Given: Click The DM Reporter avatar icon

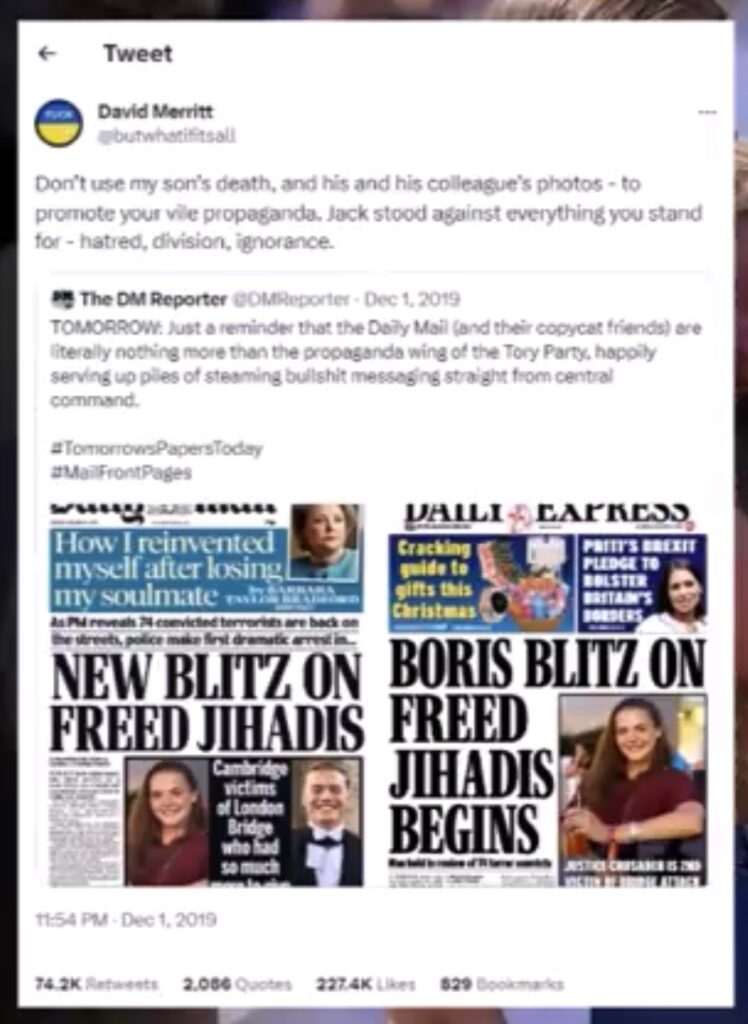Looking at the screenshot, I should (x=63, y=299).
